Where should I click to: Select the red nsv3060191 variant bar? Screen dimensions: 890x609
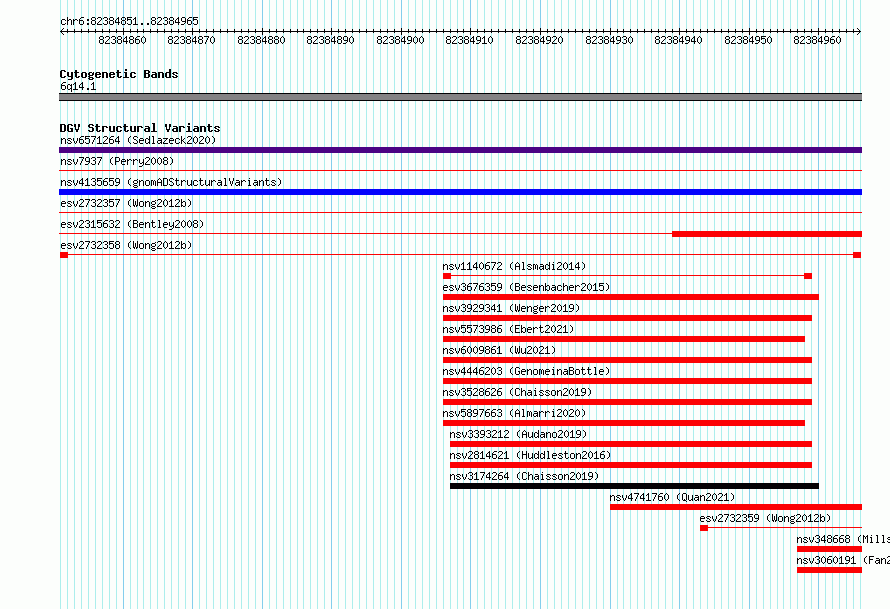pyautogui.click(x=829, y=570)
